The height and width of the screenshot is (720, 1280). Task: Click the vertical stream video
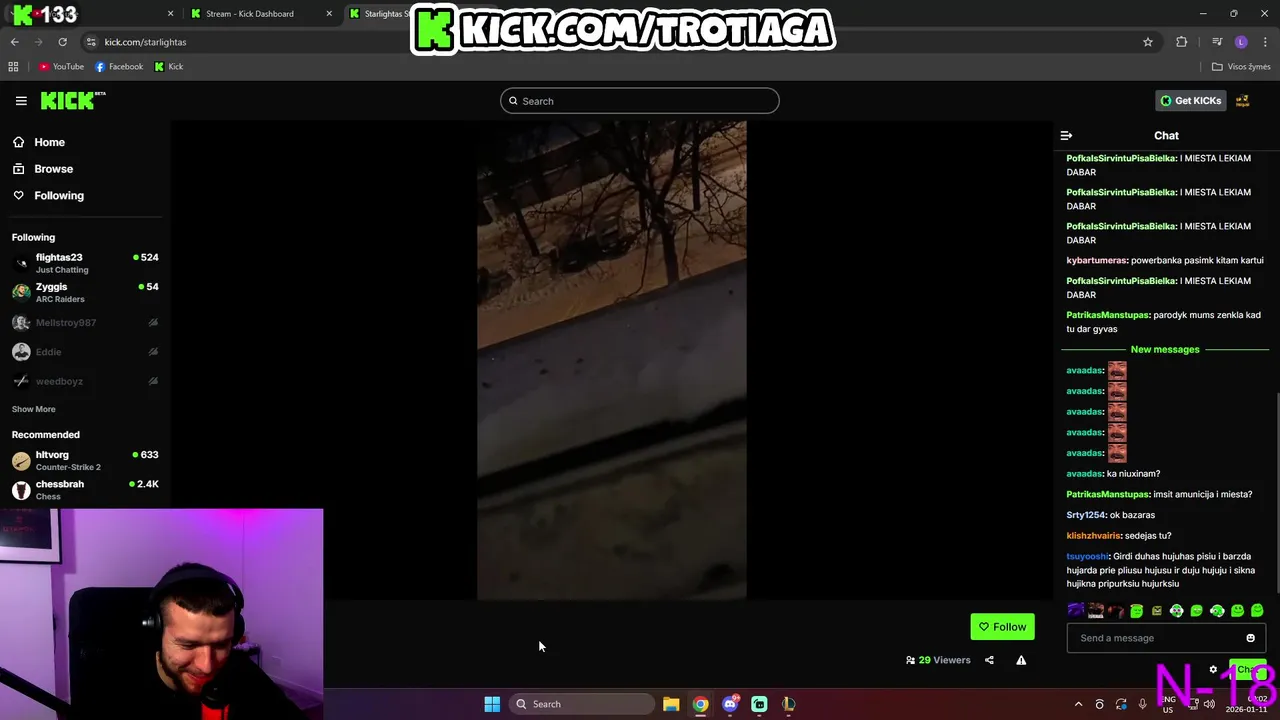click(x=611, y=360)
